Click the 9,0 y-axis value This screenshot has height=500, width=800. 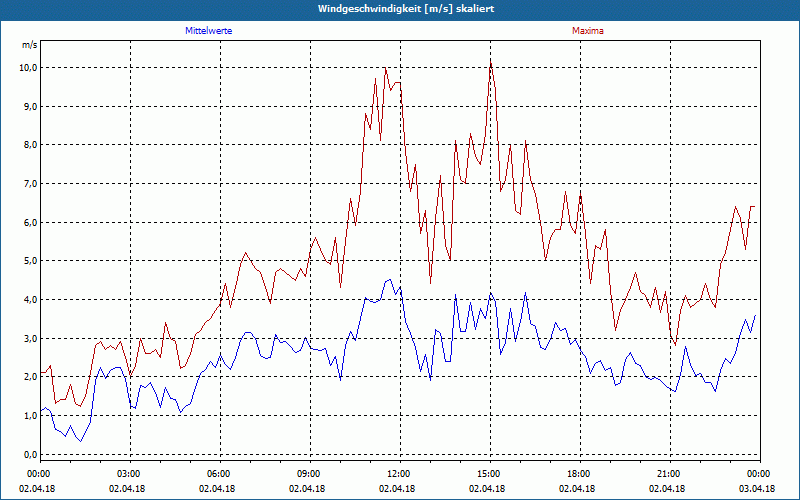31,107
